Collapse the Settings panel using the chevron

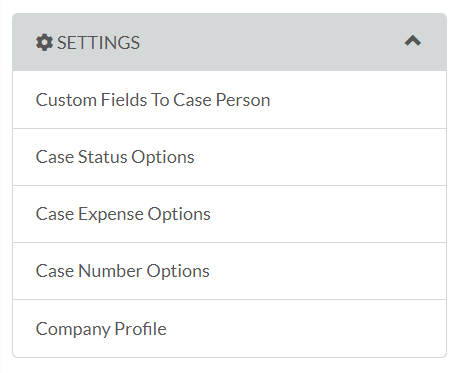click(413, 41)
